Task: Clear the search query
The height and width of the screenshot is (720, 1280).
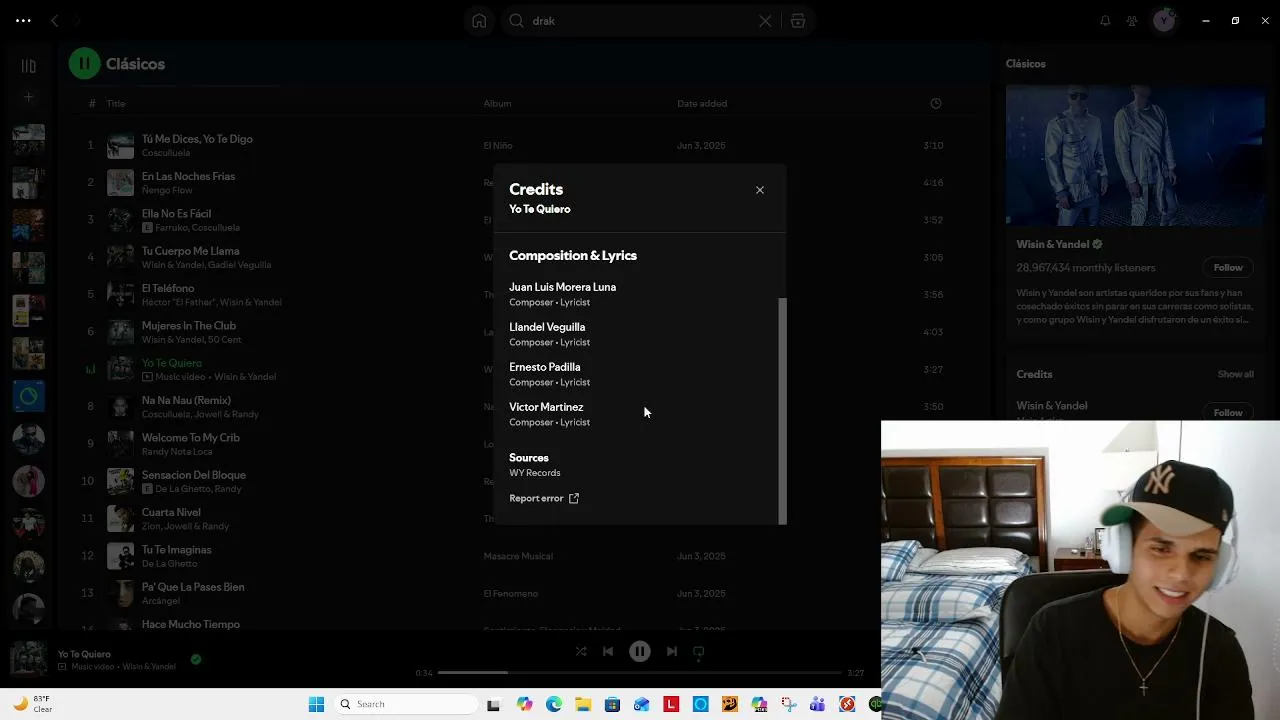Action: point(765,21)
